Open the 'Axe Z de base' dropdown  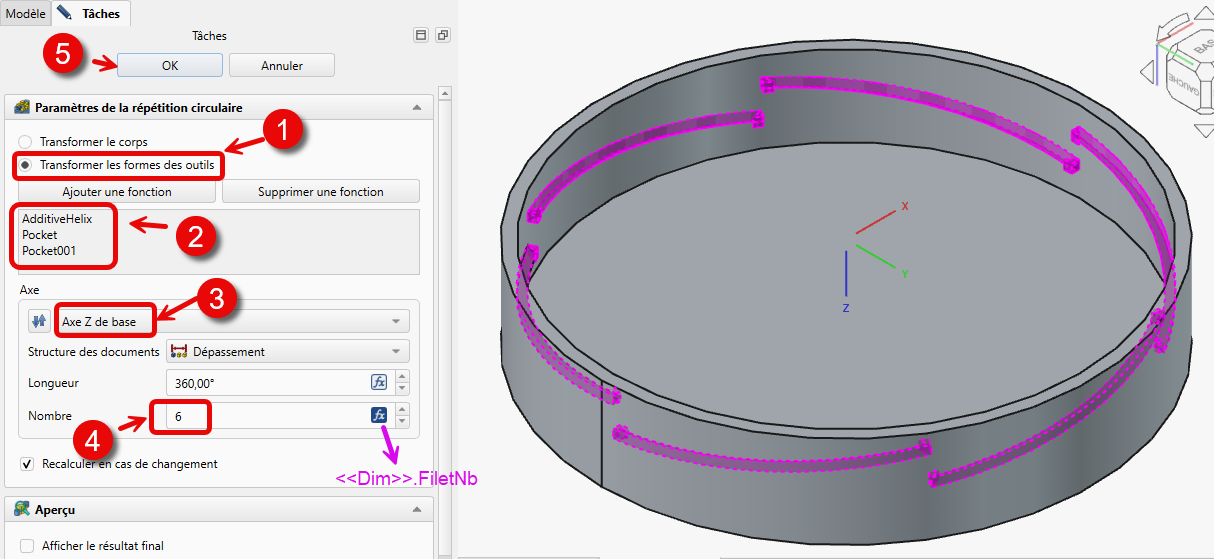pos(231,321)
